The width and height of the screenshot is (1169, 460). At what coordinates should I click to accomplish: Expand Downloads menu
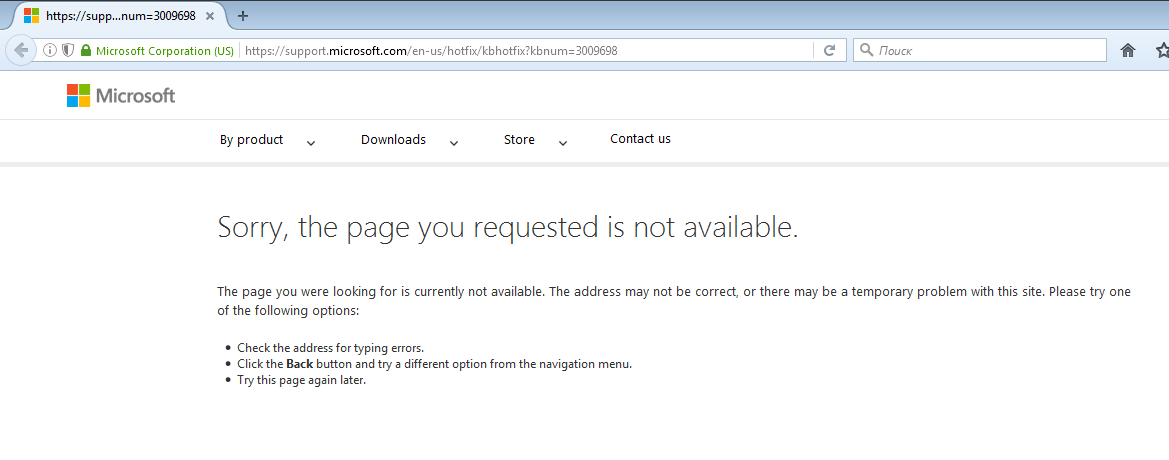tap(393, 139)
